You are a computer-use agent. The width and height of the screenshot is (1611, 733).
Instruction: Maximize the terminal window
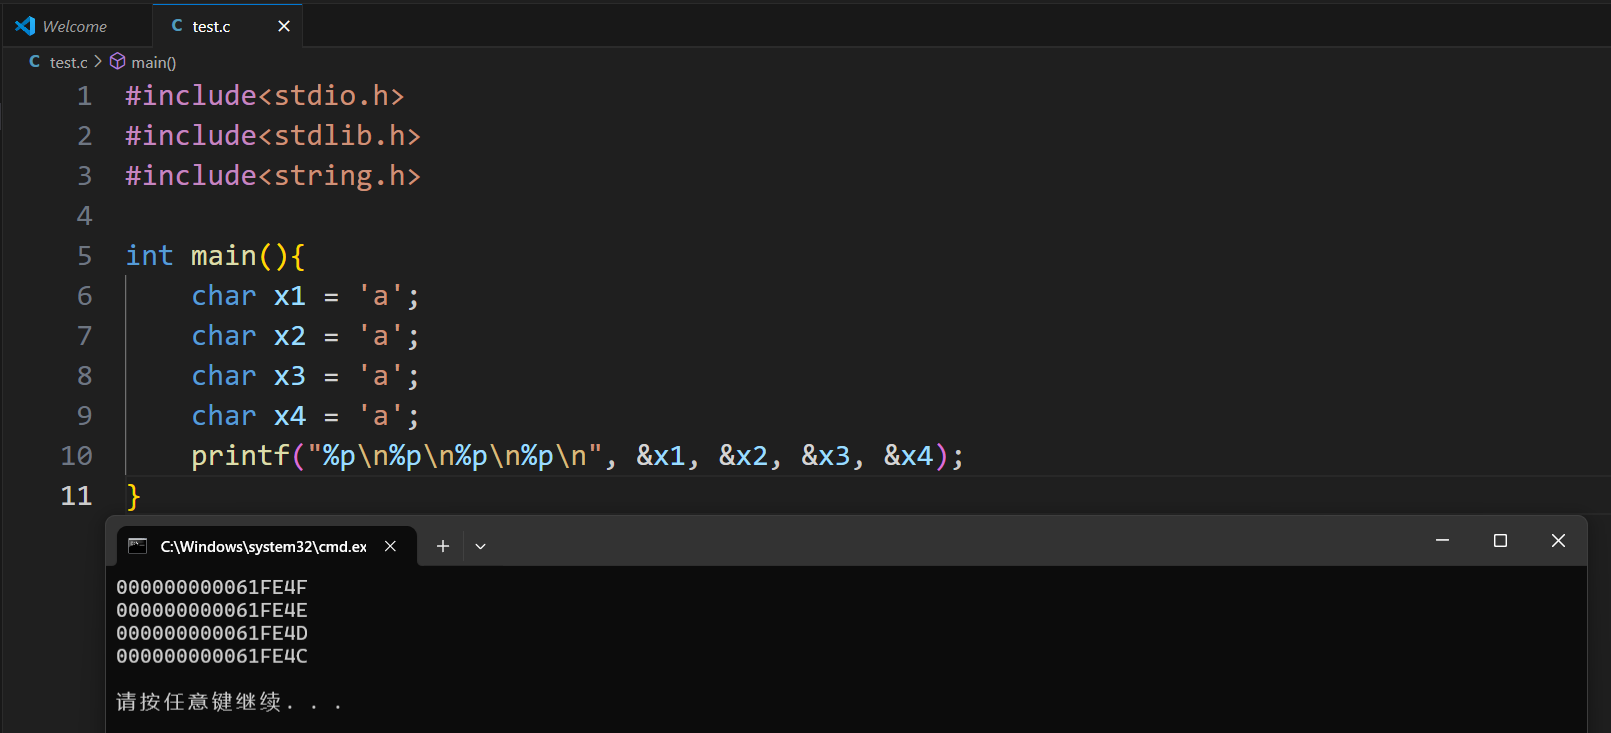coord(1500,541)
